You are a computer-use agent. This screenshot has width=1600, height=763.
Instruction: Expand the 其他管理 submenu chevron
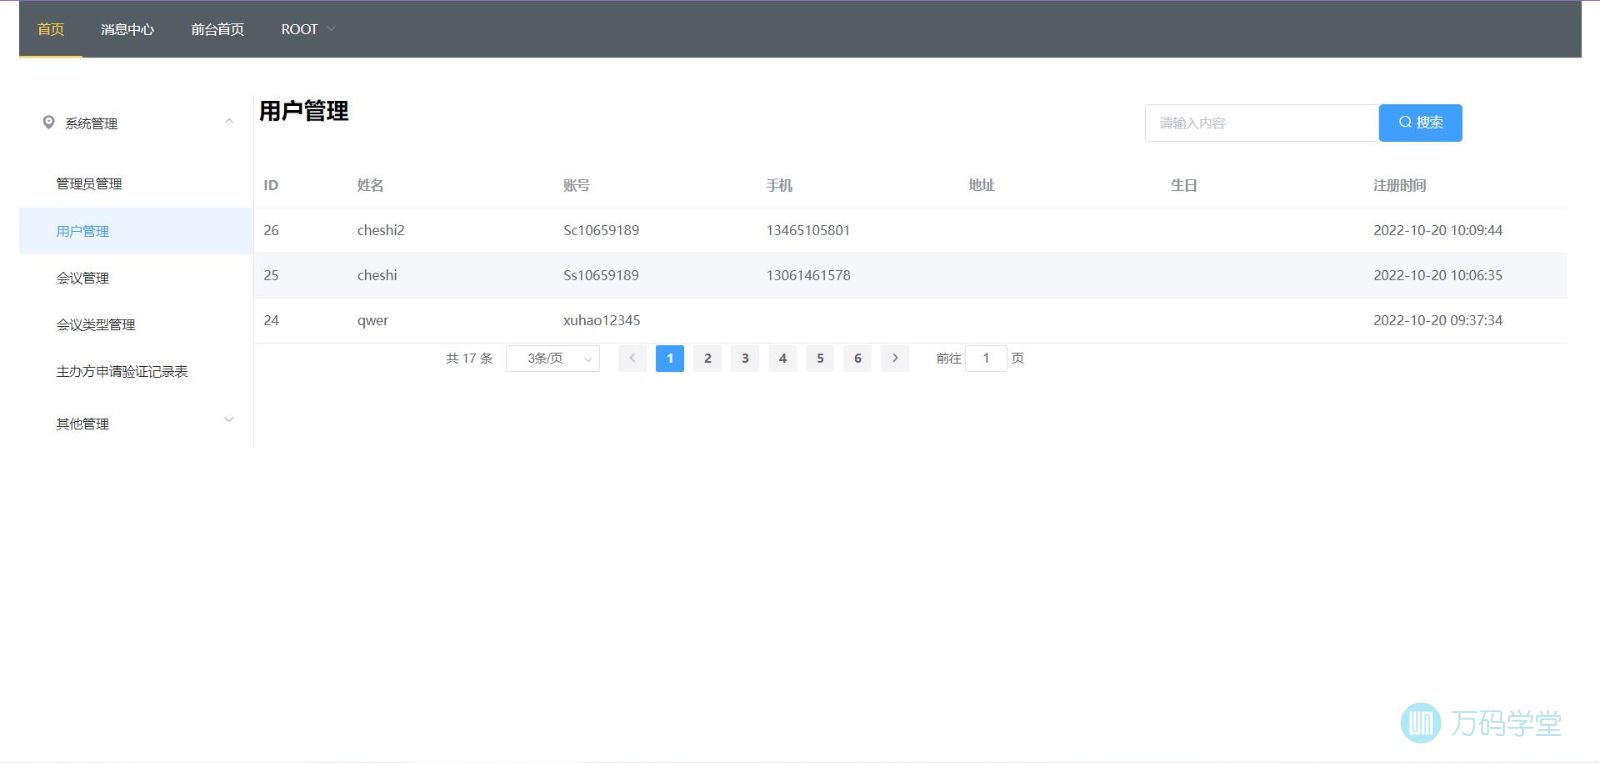pyautogui.click(x=229, y=420)
